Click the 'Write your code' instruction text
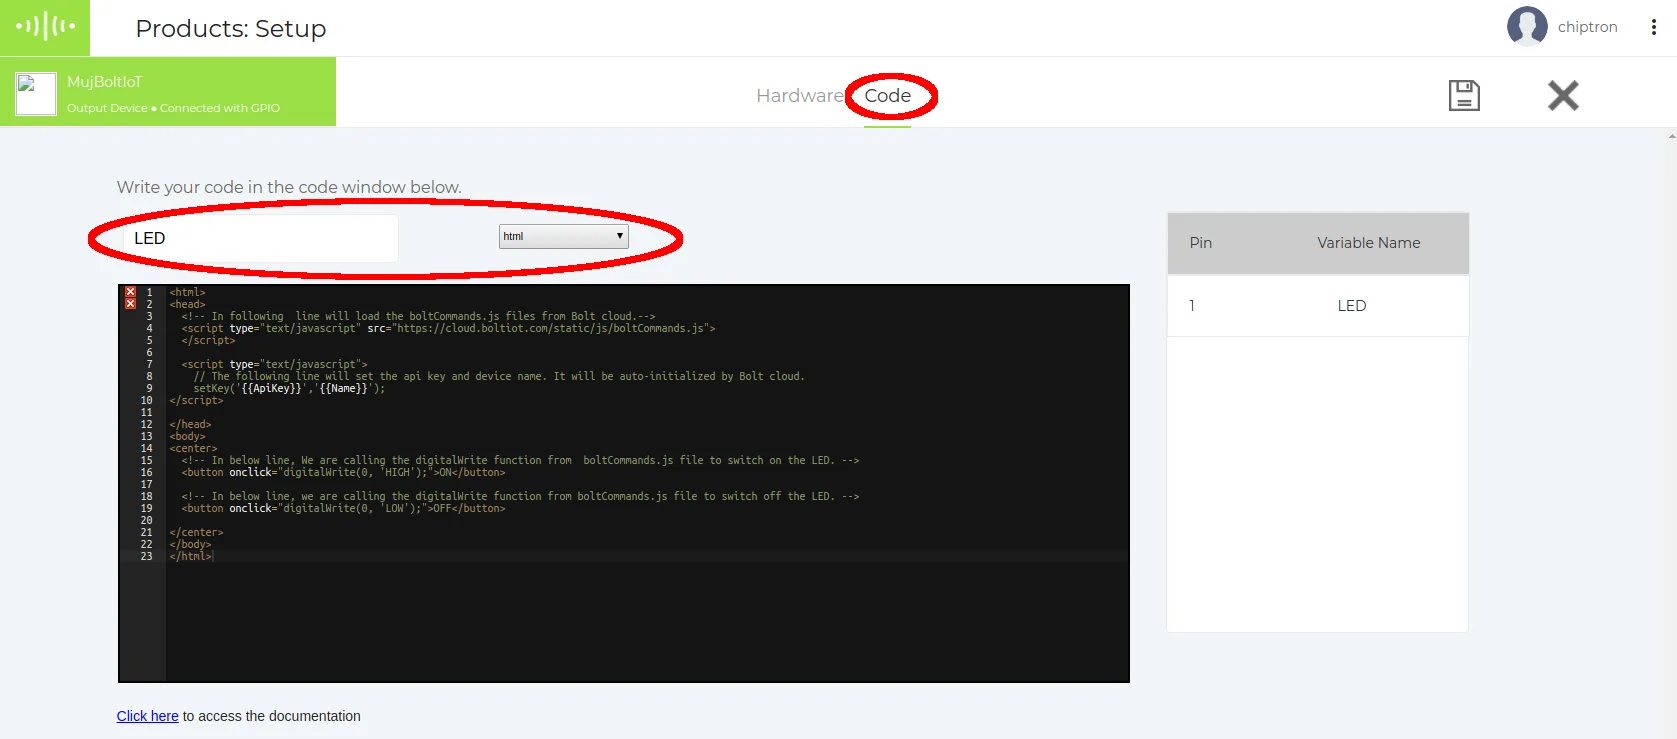Screen dimensions: 1677x739 (289, 187)
